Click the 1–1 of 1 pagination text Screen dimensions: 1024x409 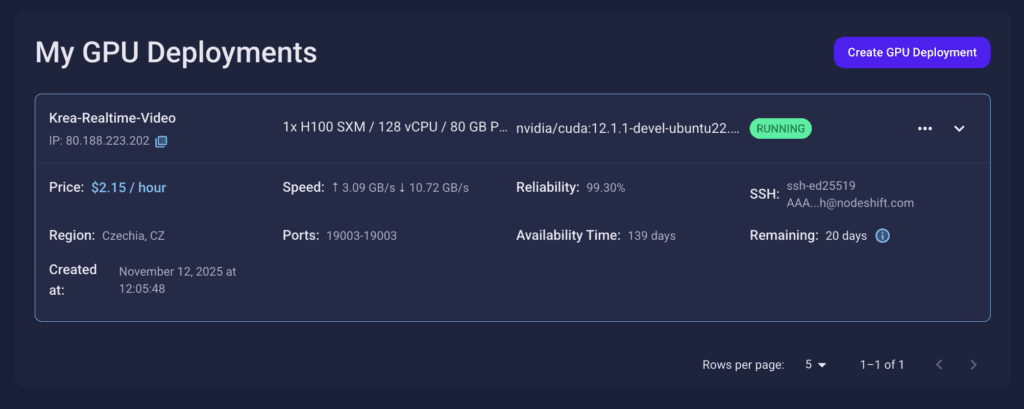[x=882, y=365]
